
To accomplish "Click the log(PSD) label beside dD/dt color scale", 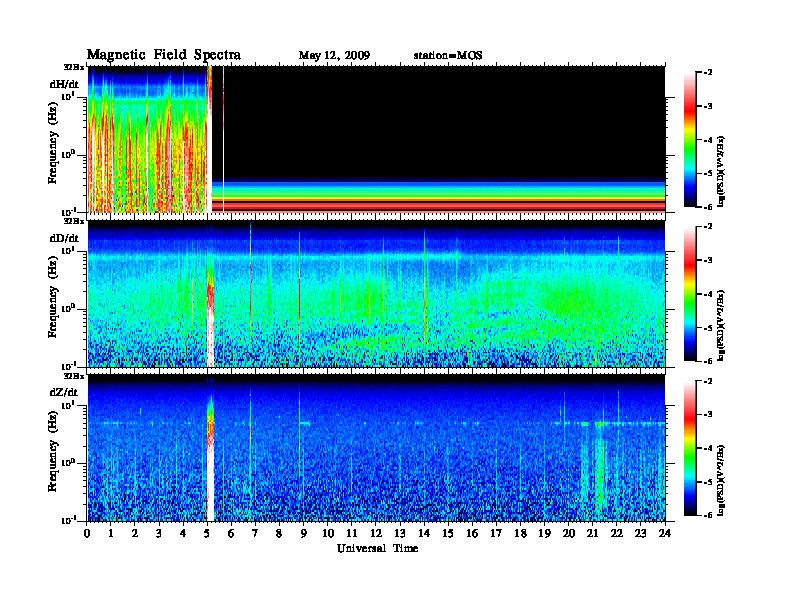I will (x=721, y=326).
